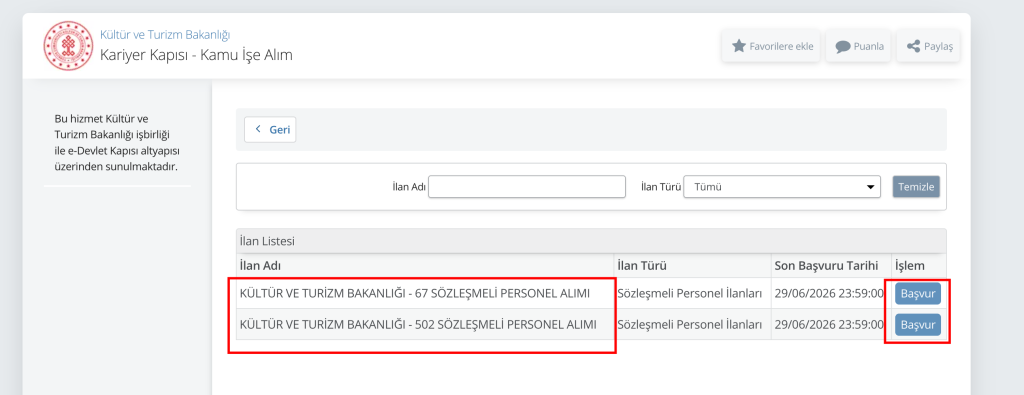This screenshot has width=1024, height=395.
Task: Click the back chevron in Geri button
Action: (258, 129)
